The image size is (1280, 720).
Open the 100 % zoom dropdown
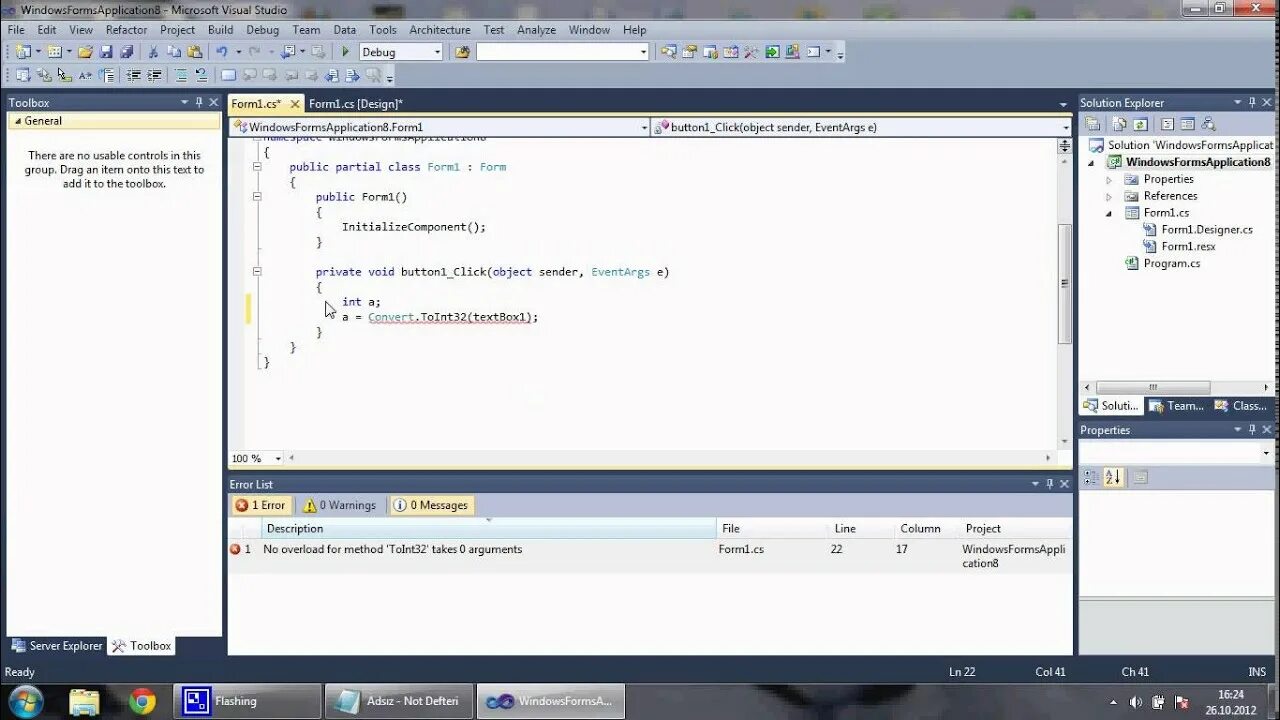tap(278, 459)
